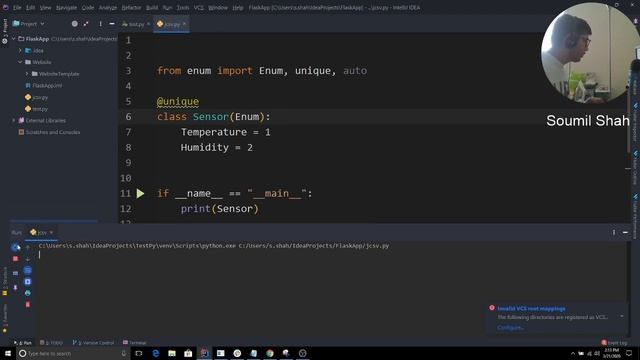
Task: Click the up-arrow icon in the Run toolbar
Action: click(28, 247)
